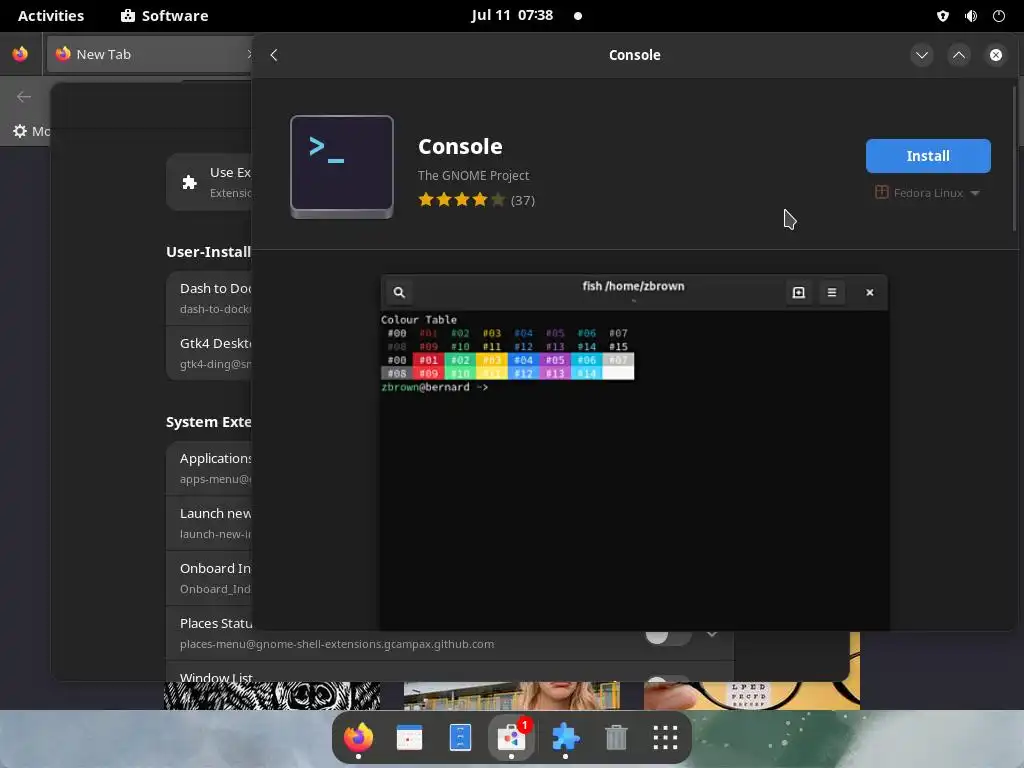The height and width of the screenshot is (768, 1024).
Task: Click The GNOME Project developer text
Action: tap(473, 175)
